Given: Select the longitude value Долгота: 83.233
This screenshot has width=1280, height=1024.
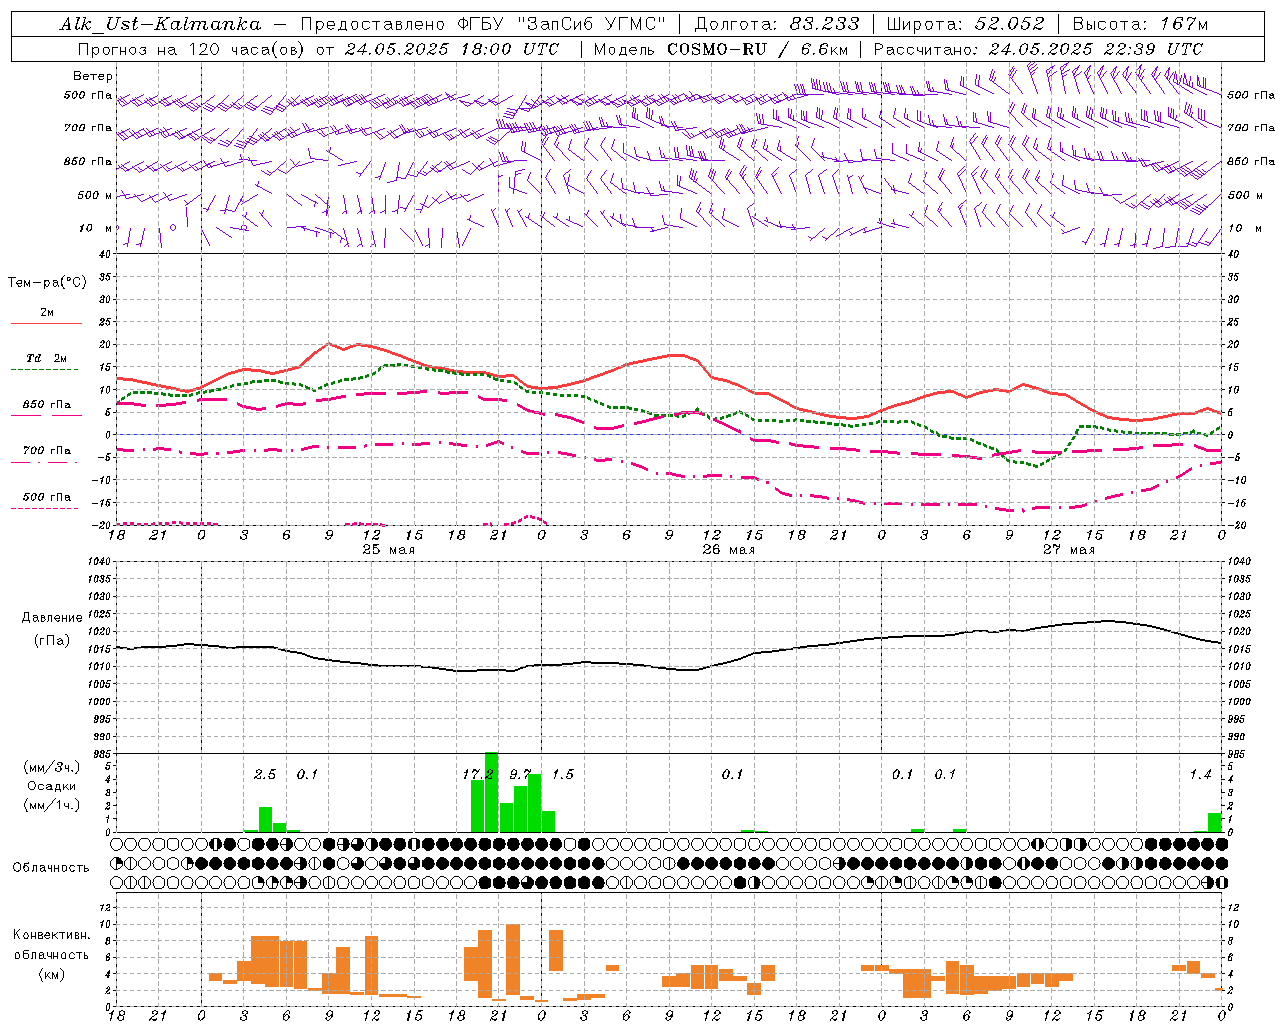Looking at the screenshot, I should [776, 24].
